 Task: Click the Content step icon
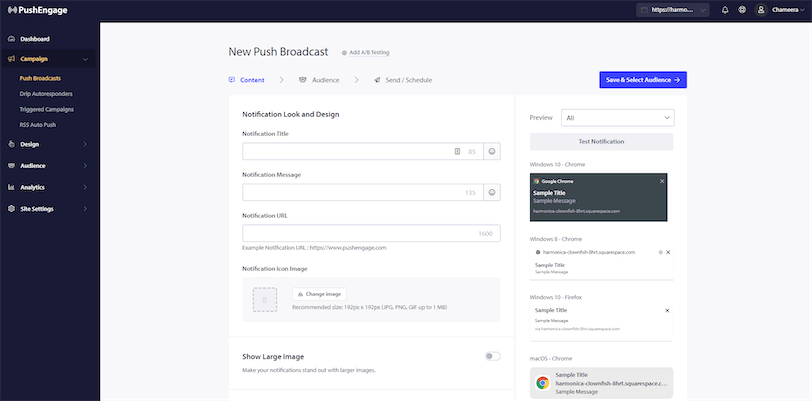click(x=231, y=80)
